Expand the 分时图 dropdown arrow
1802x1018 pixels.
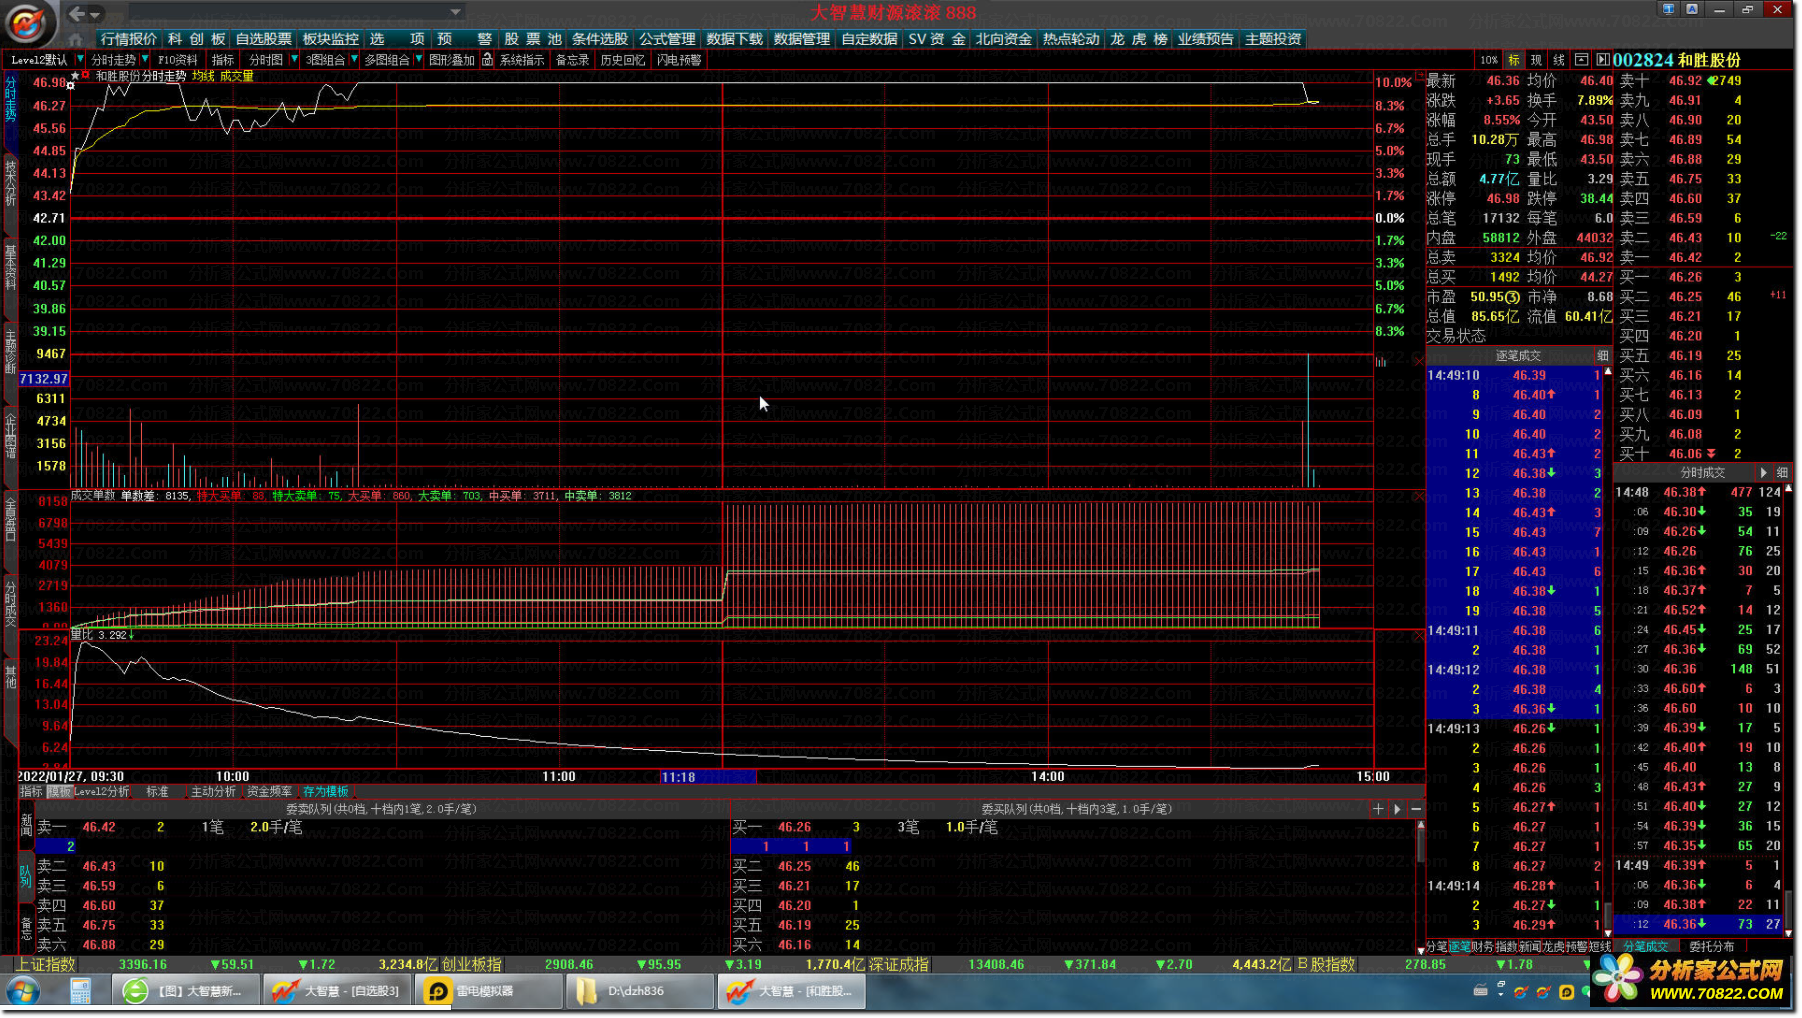coord(294,60)
